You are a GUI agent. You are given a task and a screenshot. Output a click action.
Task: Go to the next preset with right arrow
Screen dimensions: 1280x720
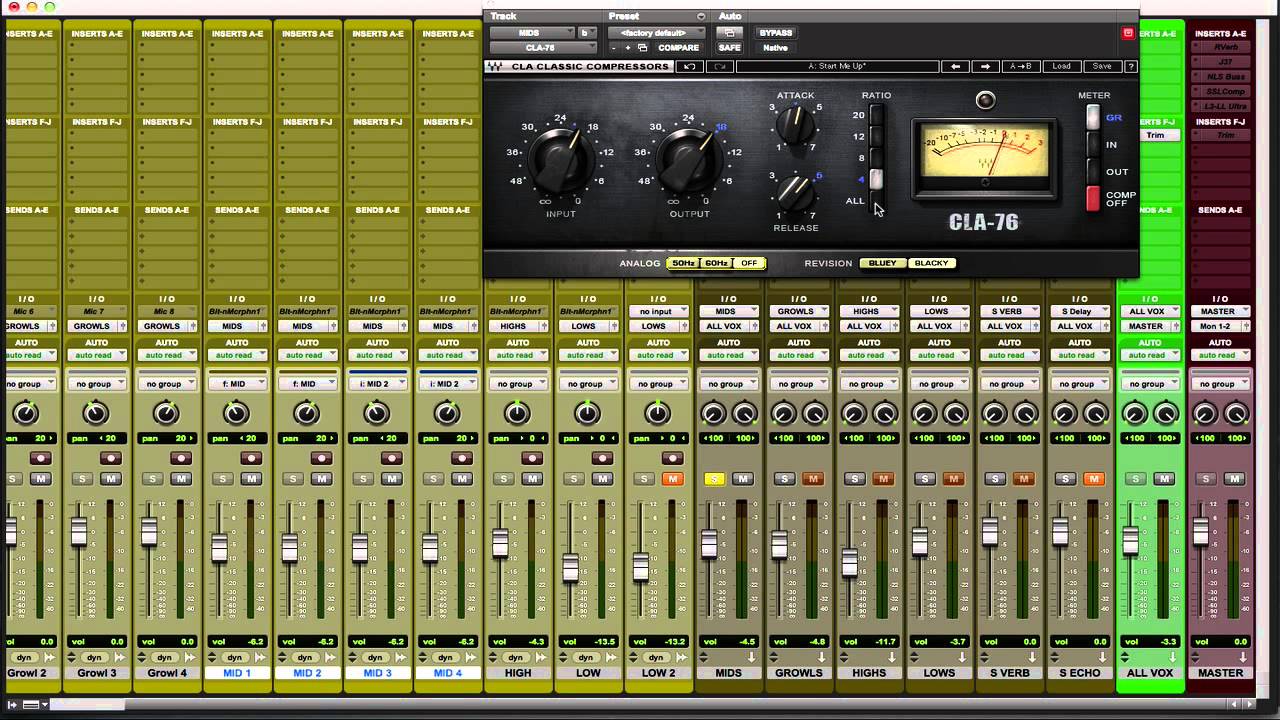(985, 66)
